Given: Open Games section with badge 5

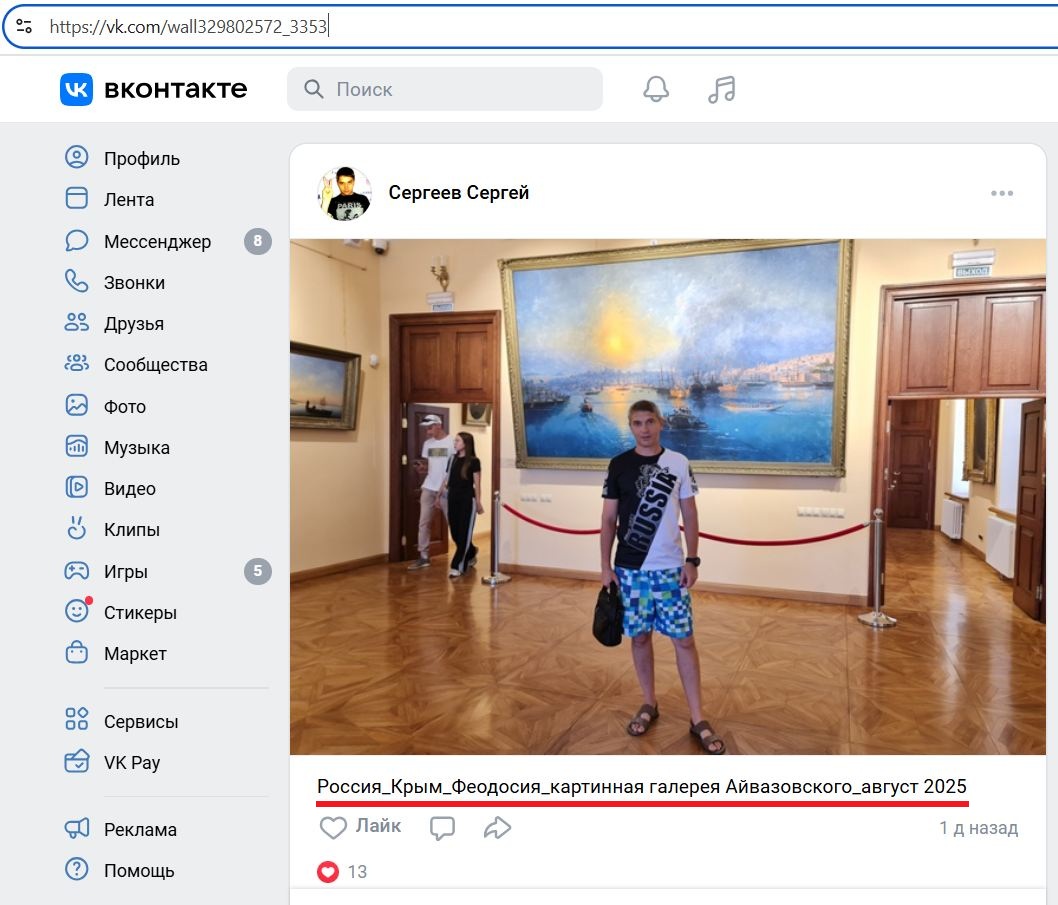Looking at the screenshot, I should point(126,572).
